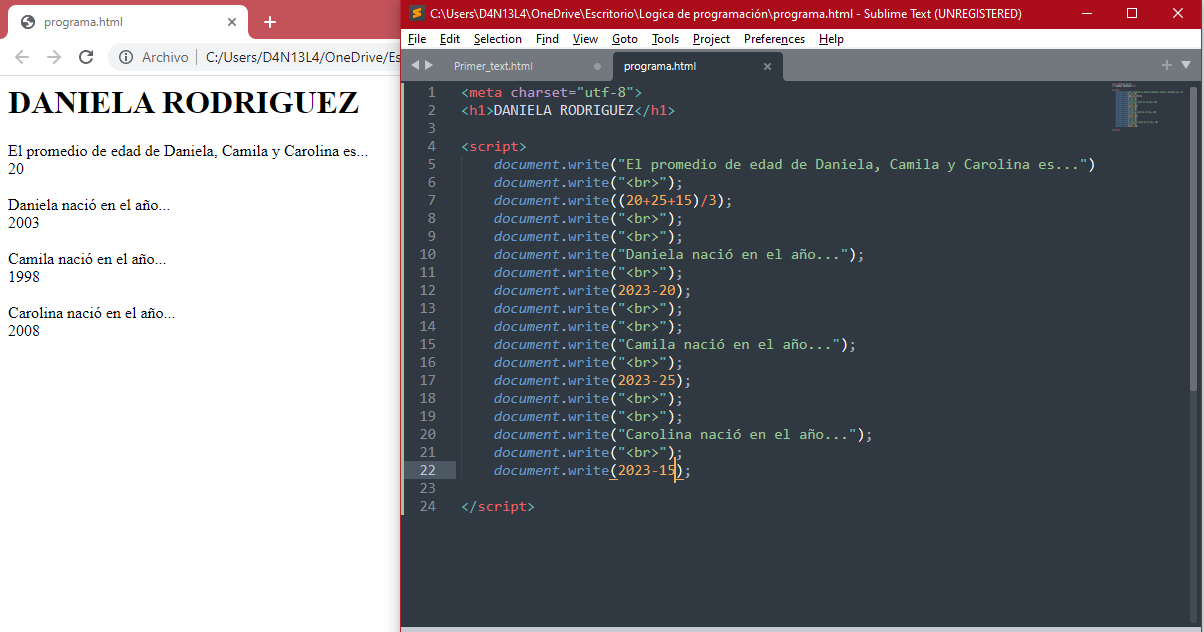
Task: Click the site info icon next to Archivo
Action: click(126, 57)
